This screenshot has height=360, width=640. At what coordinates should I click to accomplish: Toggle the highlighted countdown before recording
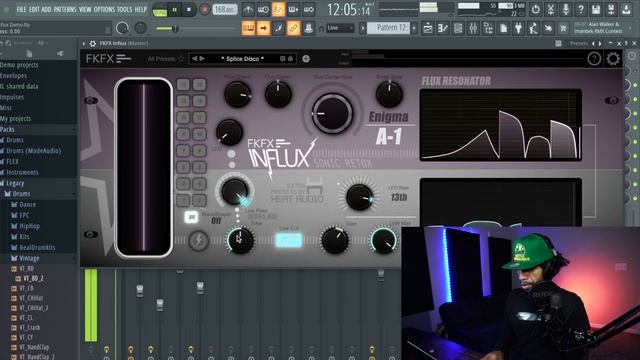(278, 9)
